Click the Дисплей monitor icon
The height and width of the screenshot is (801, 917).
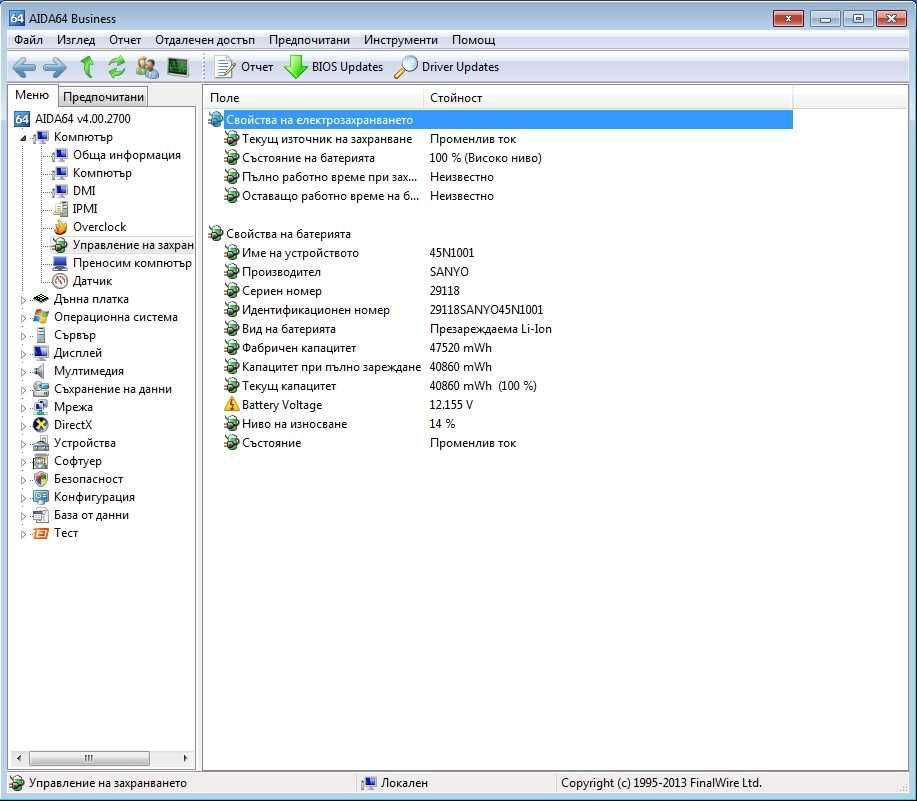point(41,353)
